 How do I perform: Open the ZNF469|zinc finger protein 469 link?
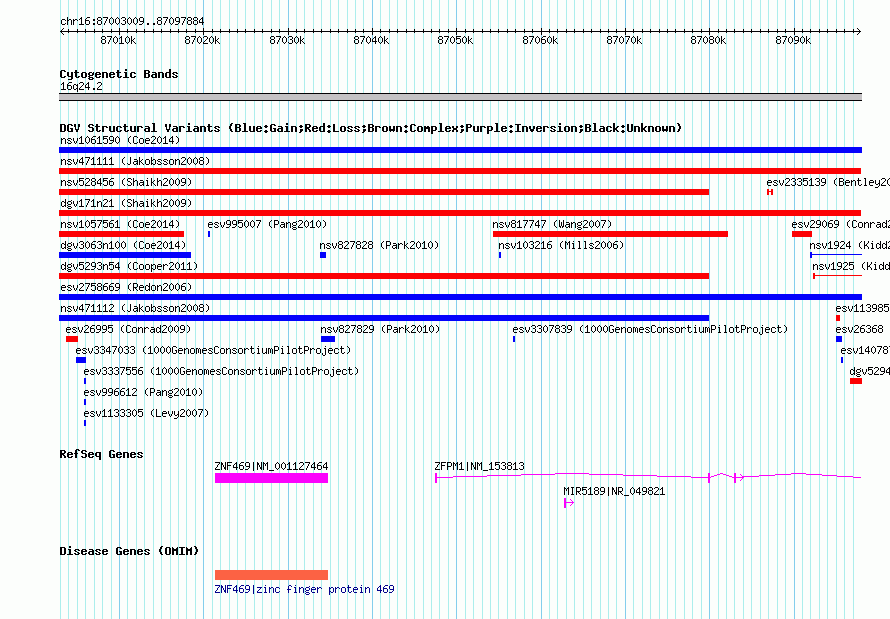point(304,589)
